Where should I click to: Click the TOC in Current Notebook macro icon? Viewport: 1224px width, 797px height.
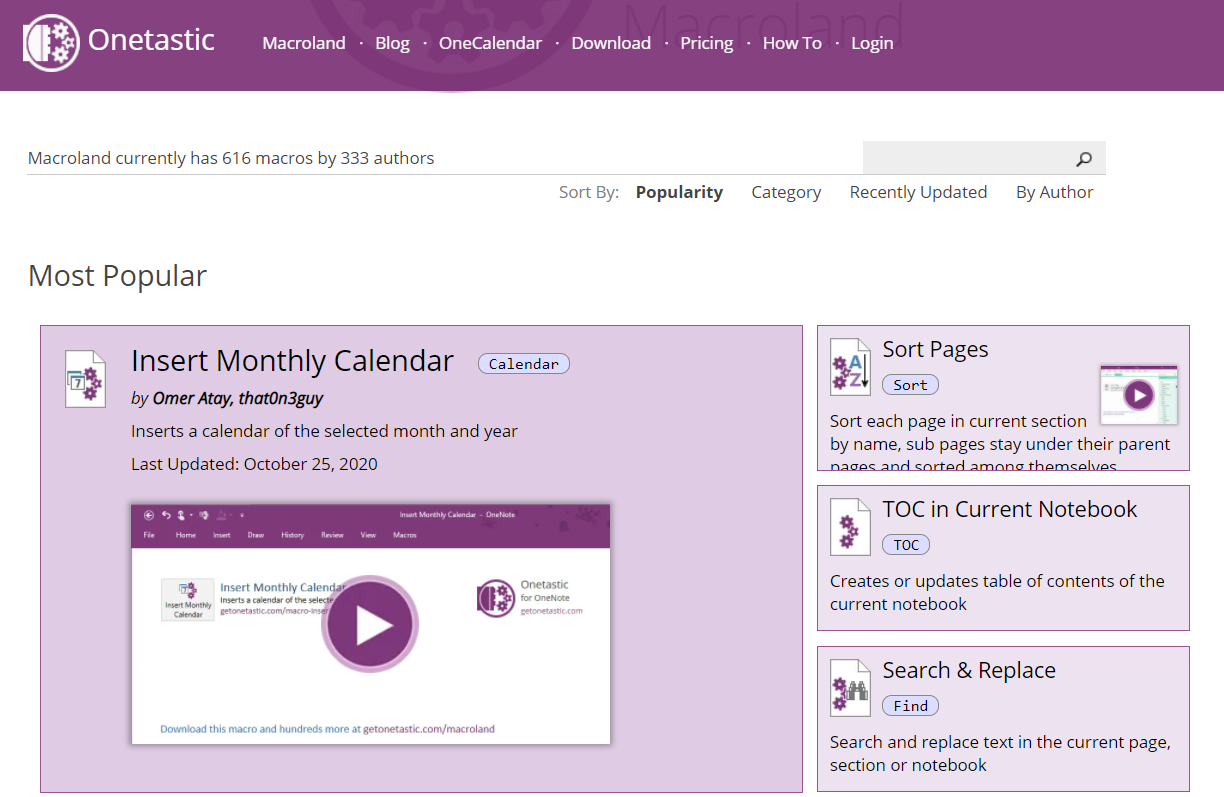click(x=851, y=527)
